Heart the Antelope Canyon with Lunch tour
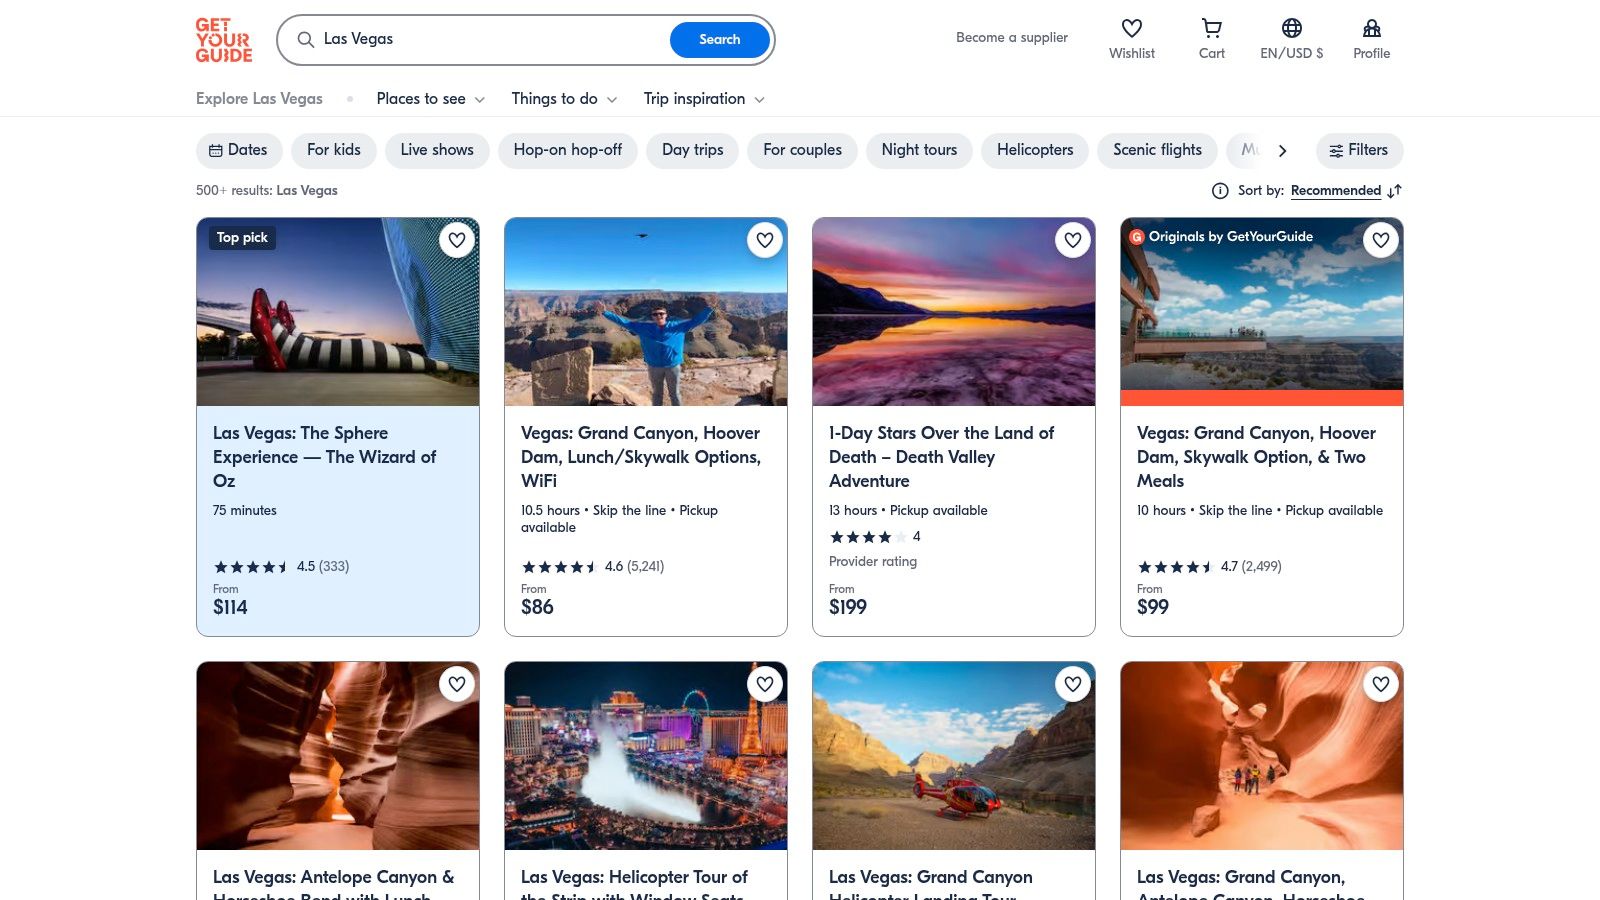Viewport: 1600px width, 900px height. click(x=457, y=684)
